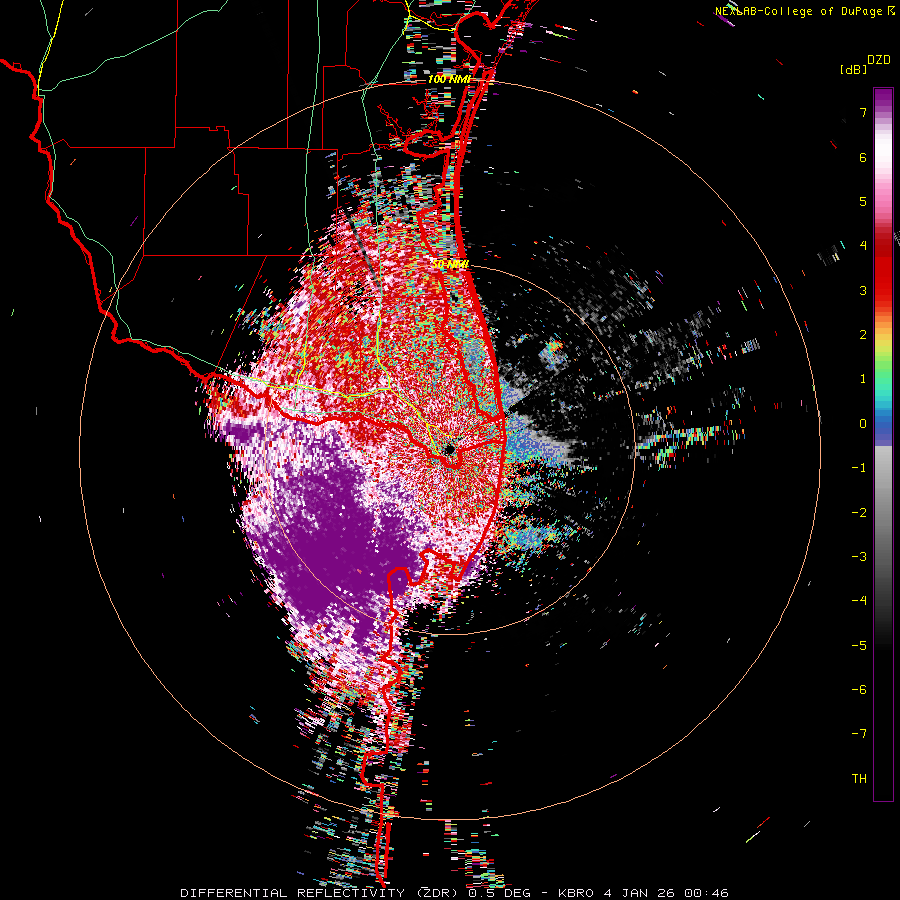Click the DIFFERENTIAL REFLECTIVITY (ZDR) caption text
900x900 pixels.
319,893
